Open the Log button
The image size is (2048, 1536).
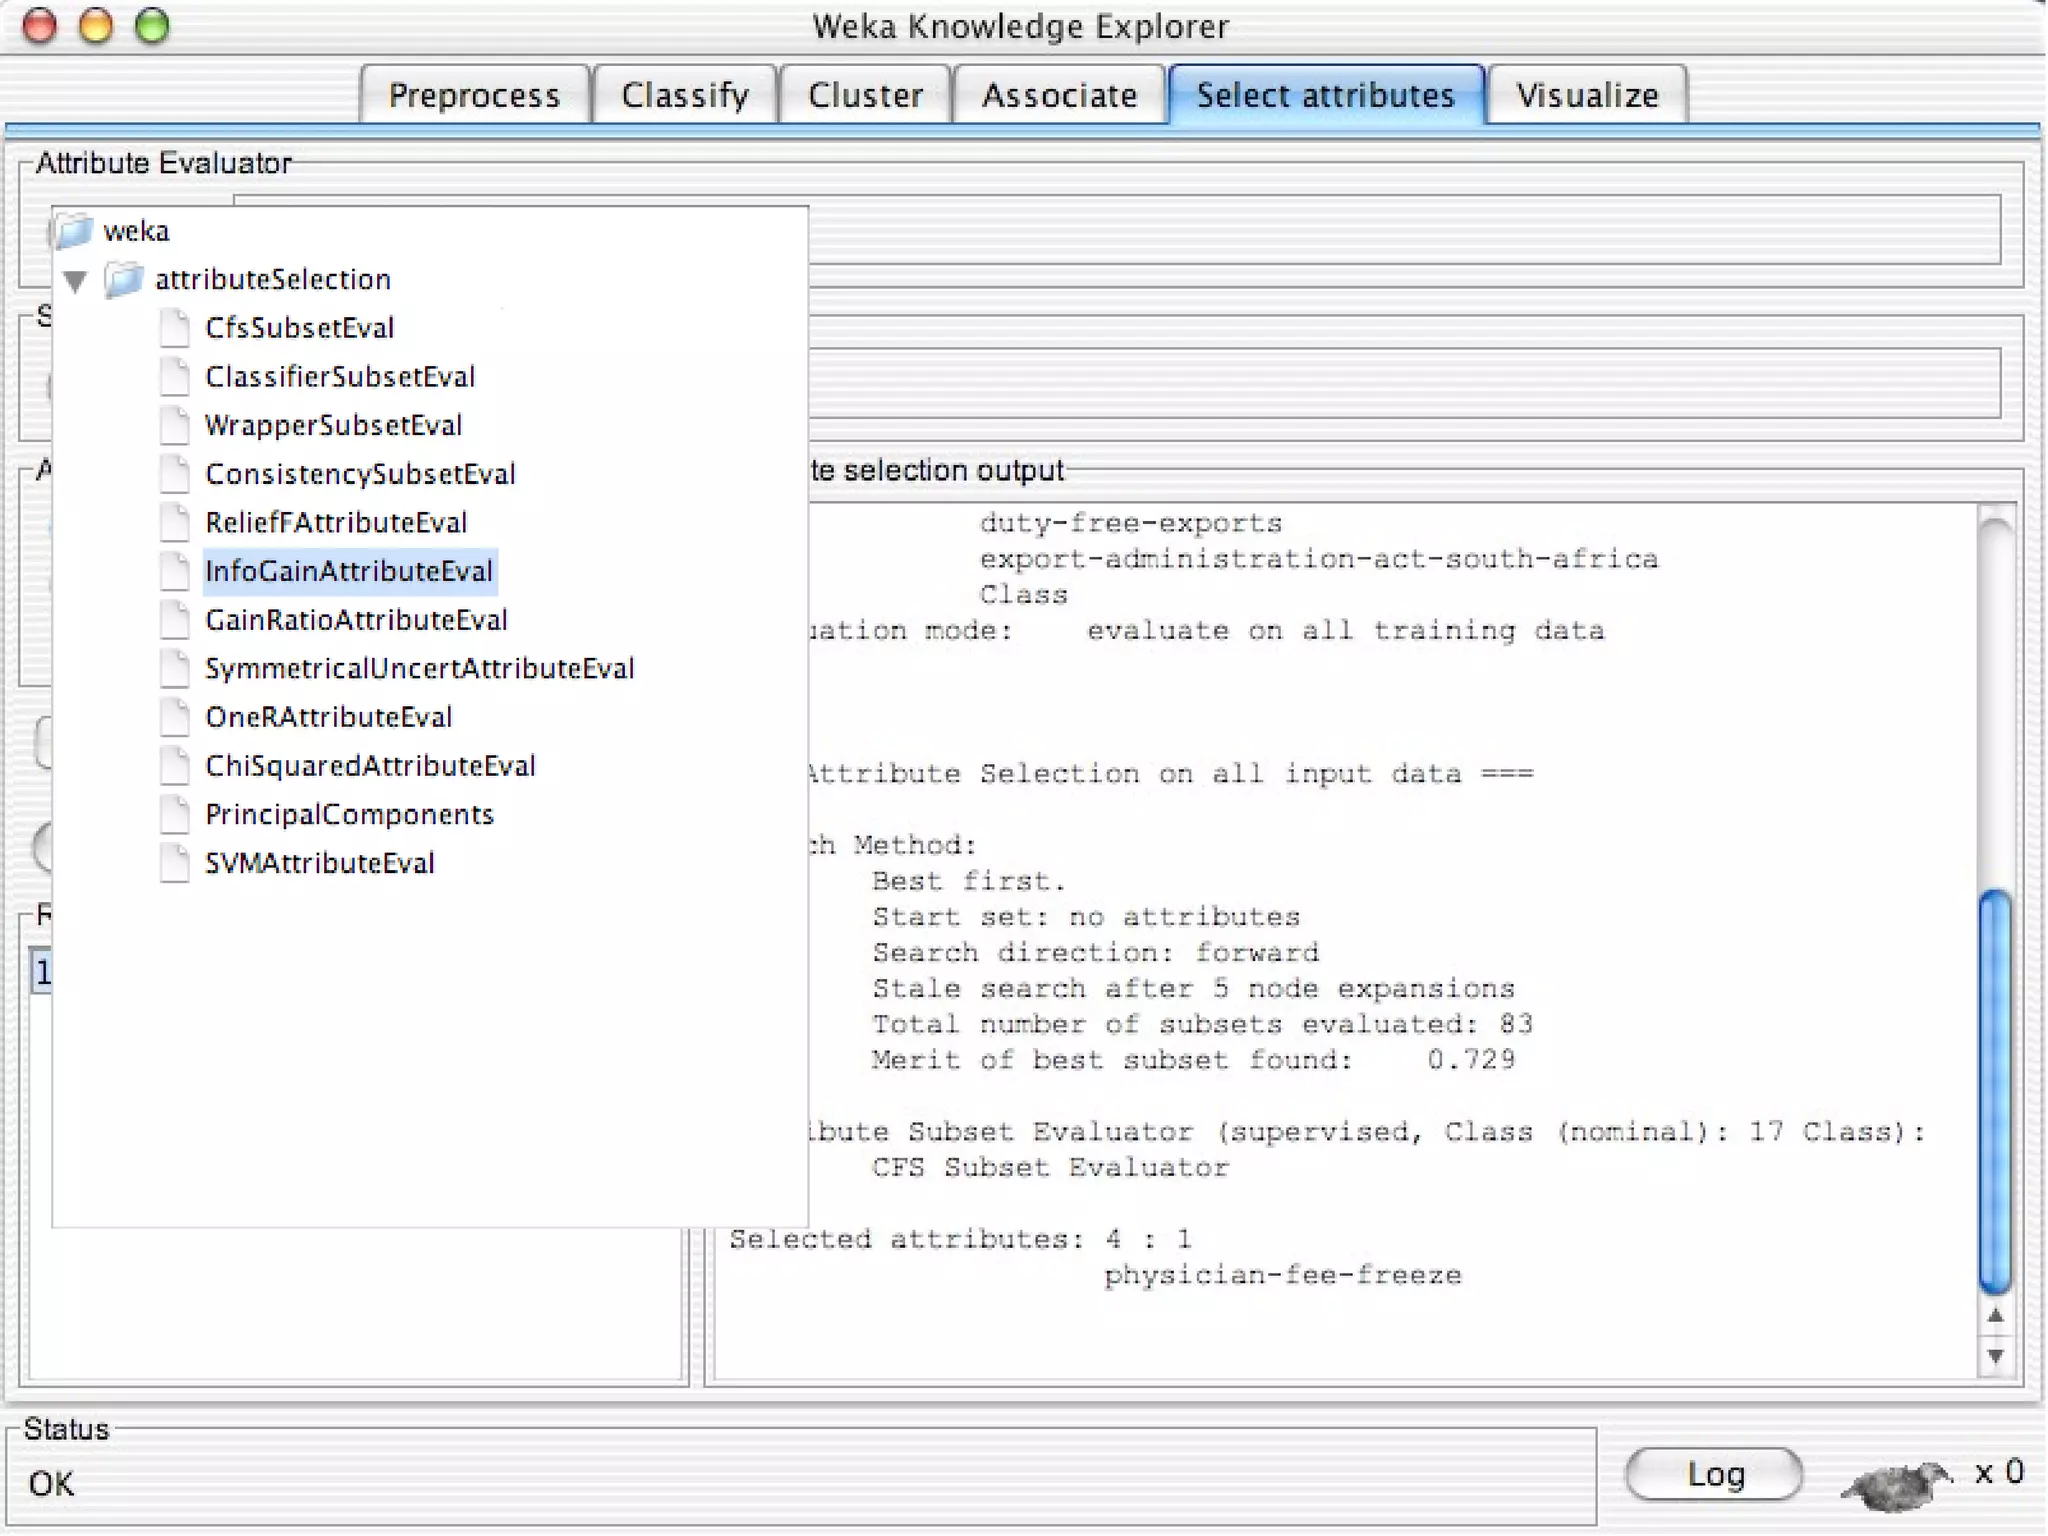[1714, 1474]
